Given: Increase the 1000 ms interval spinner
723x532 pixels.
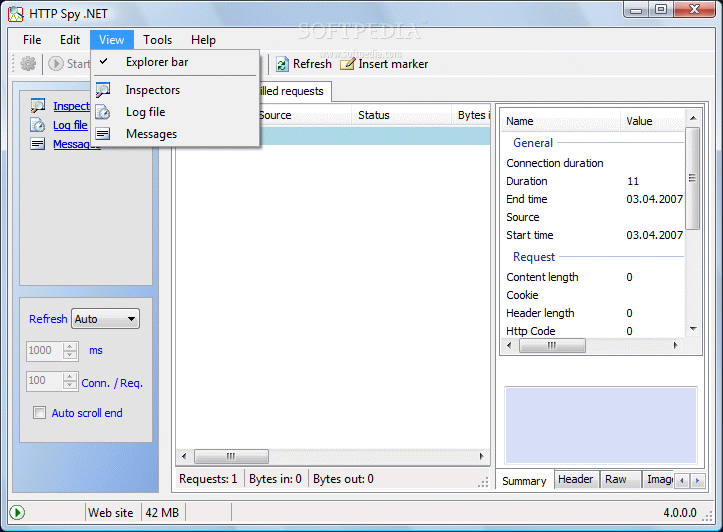Looking at the screenshot, I should 70,347.
